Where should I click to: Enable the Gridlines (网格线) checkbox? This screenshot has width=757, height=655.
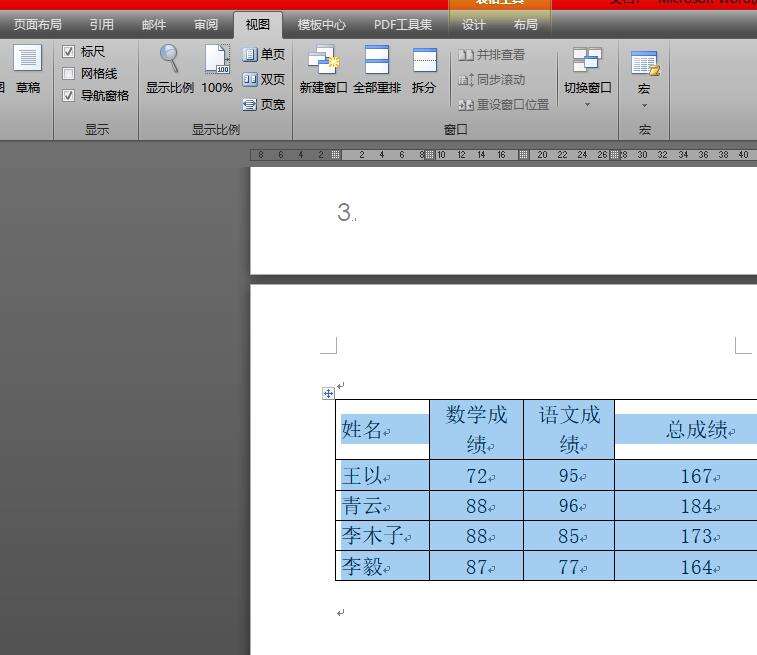(68, 73)
